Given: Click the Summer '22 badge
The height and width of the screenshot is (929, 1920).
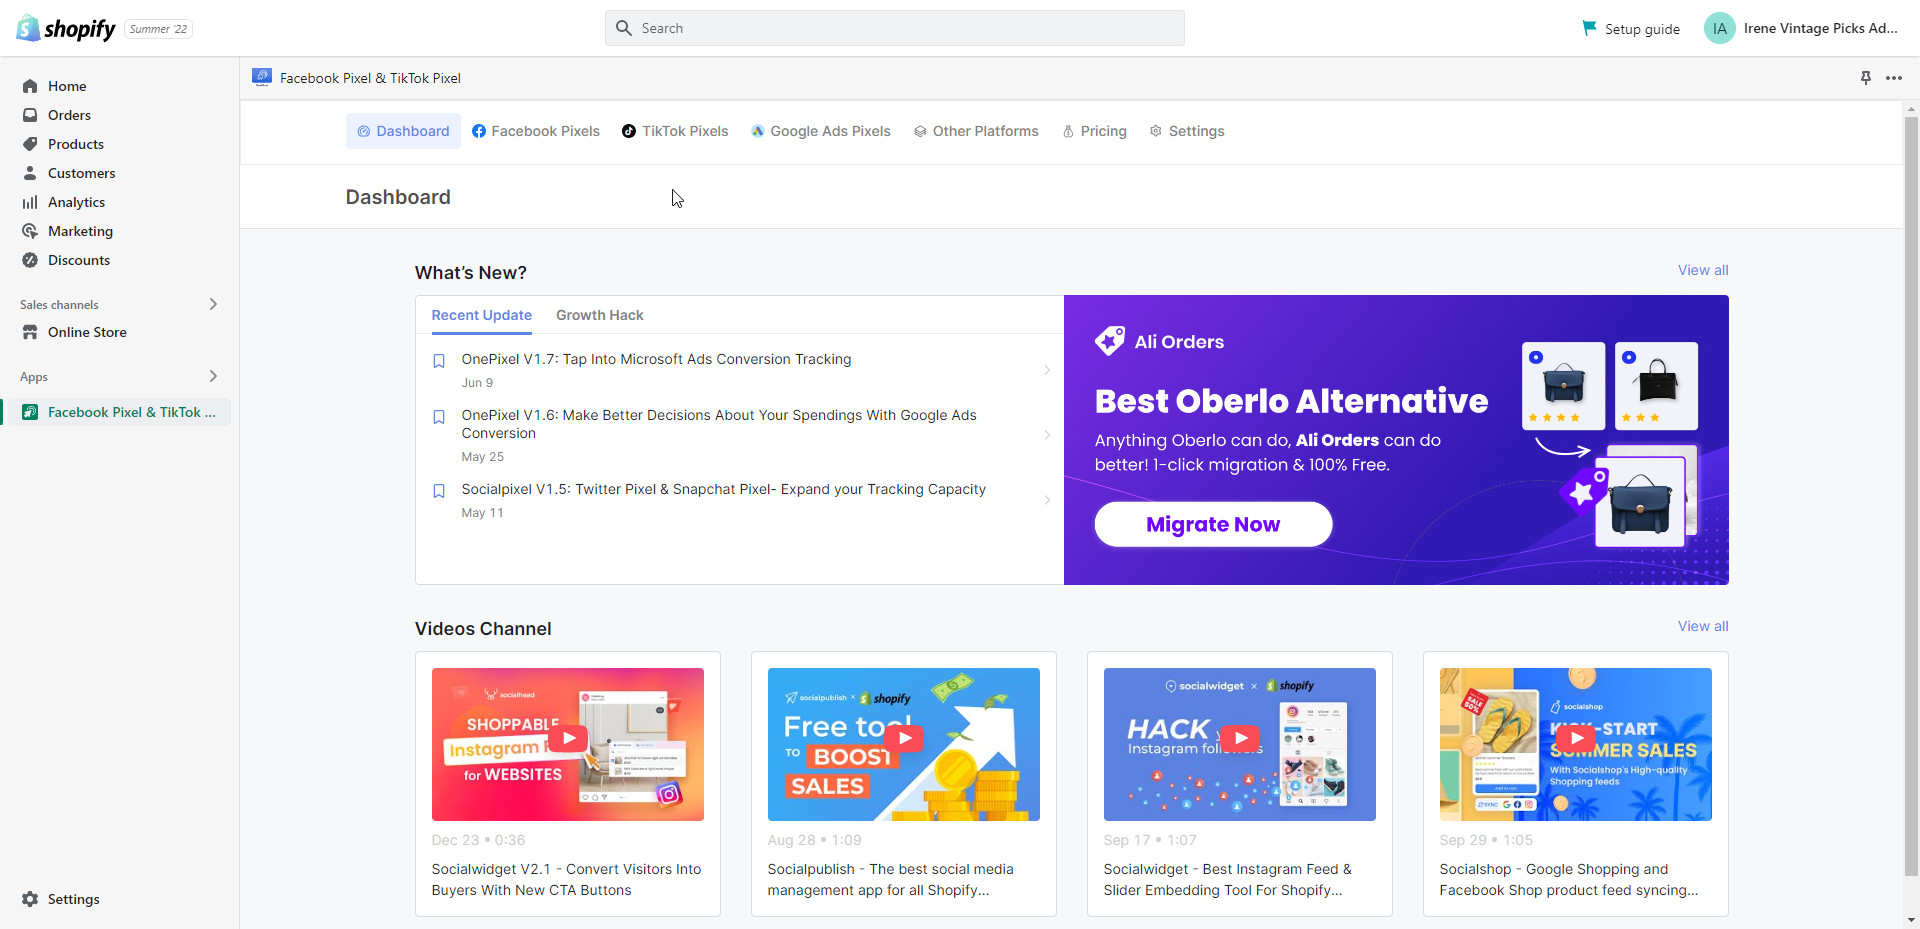Looking at the screenshot, I should [159, 29].
